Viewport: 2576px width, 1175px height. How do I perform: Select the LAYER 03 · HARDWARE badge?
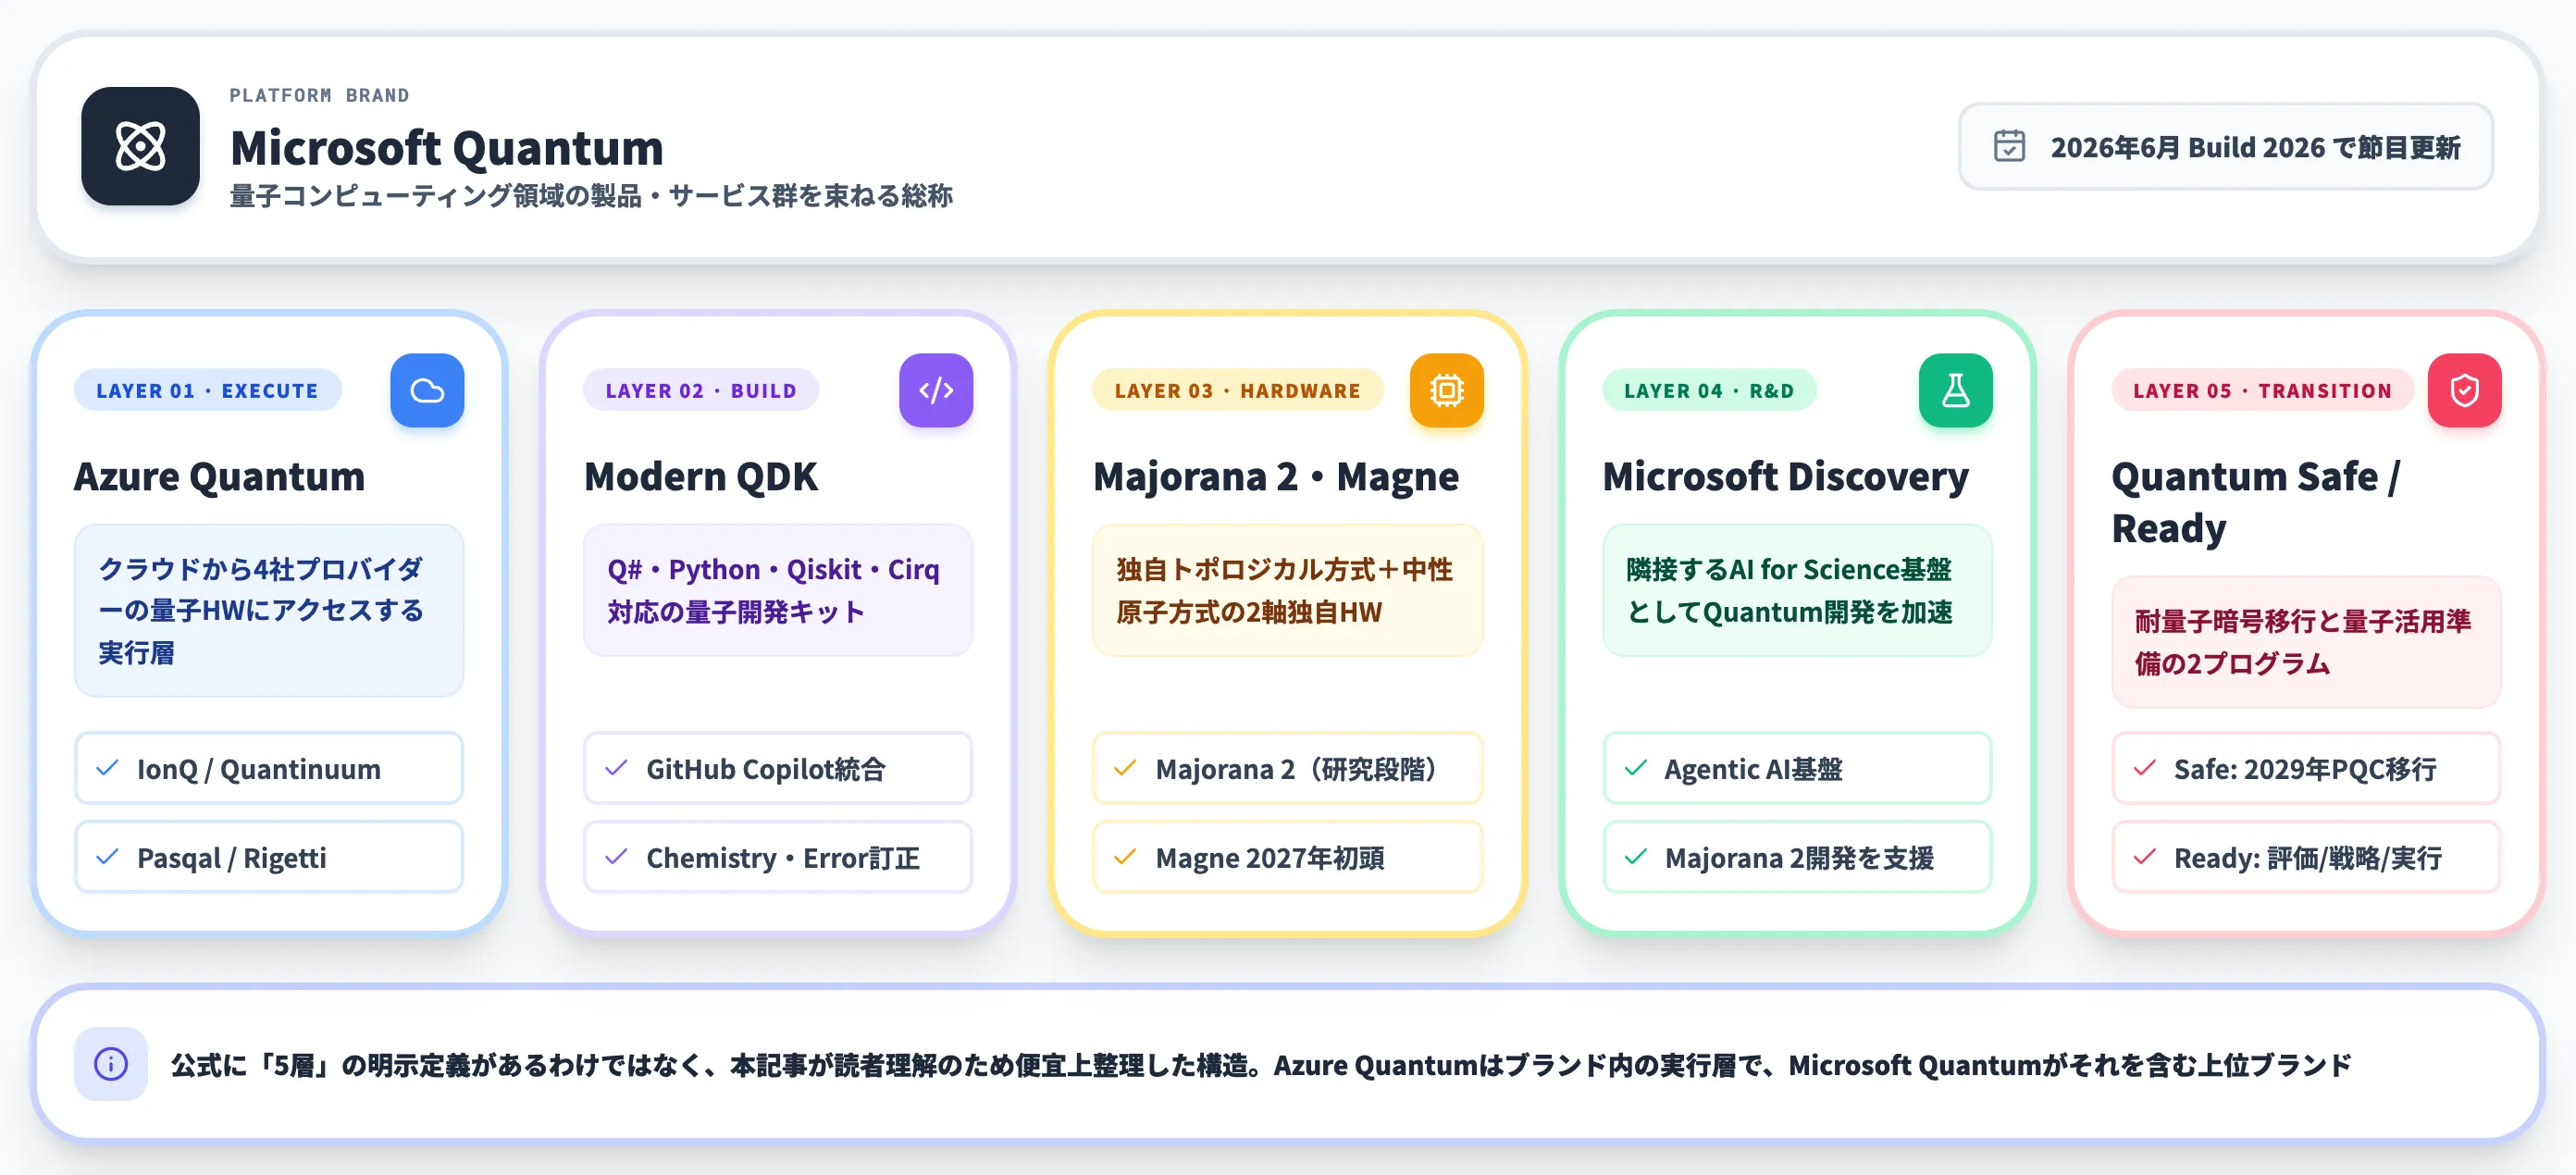point(1238,390)
